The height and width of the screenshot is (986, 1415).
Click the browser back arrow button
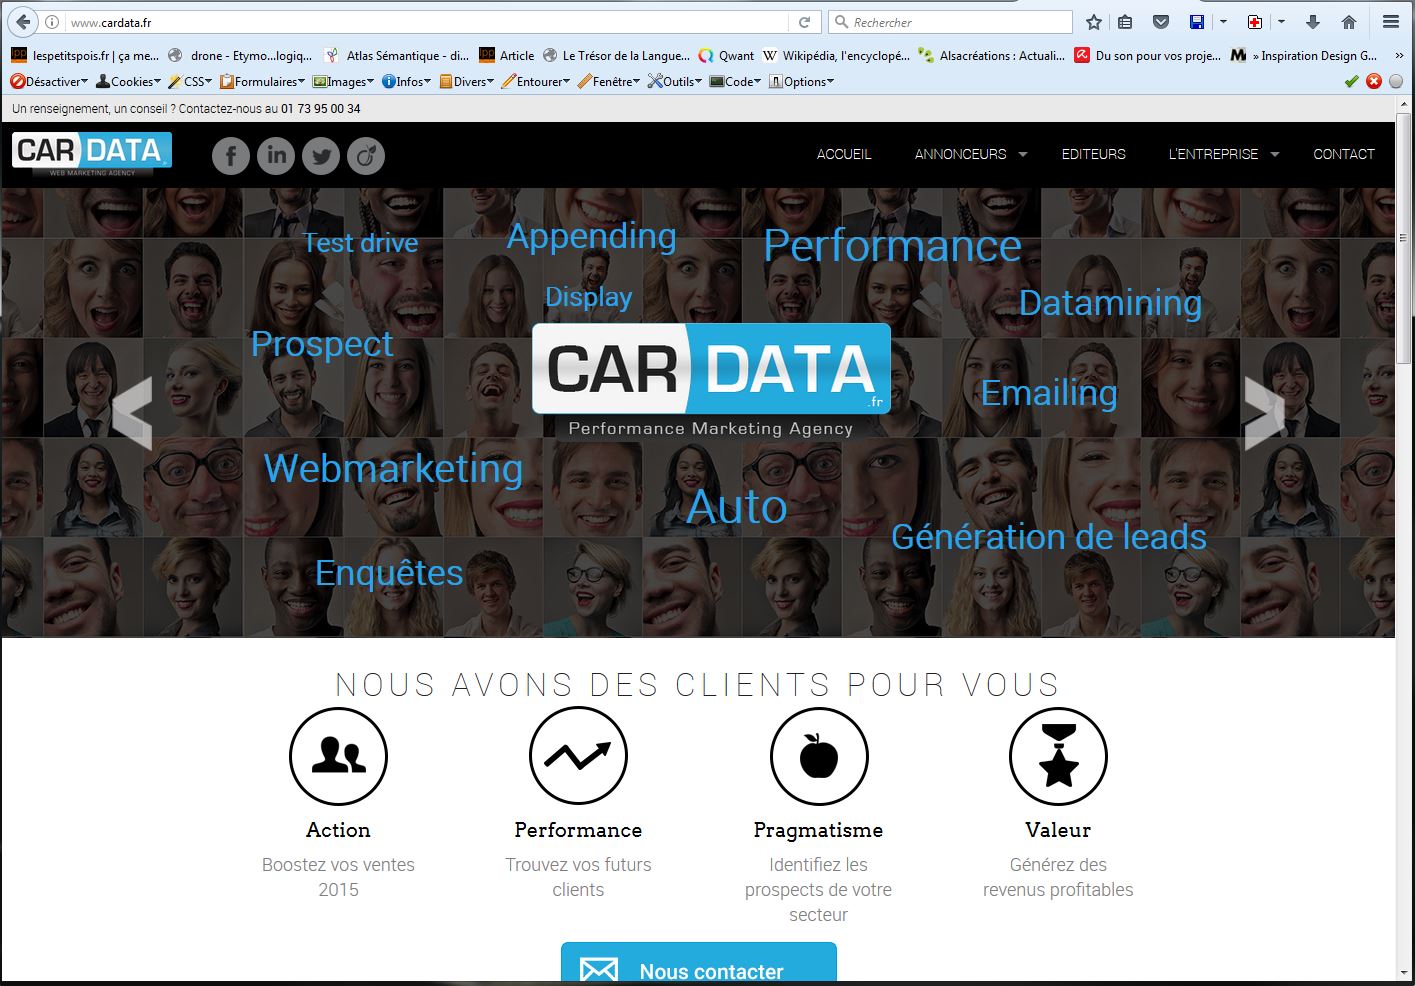[23, 22]
